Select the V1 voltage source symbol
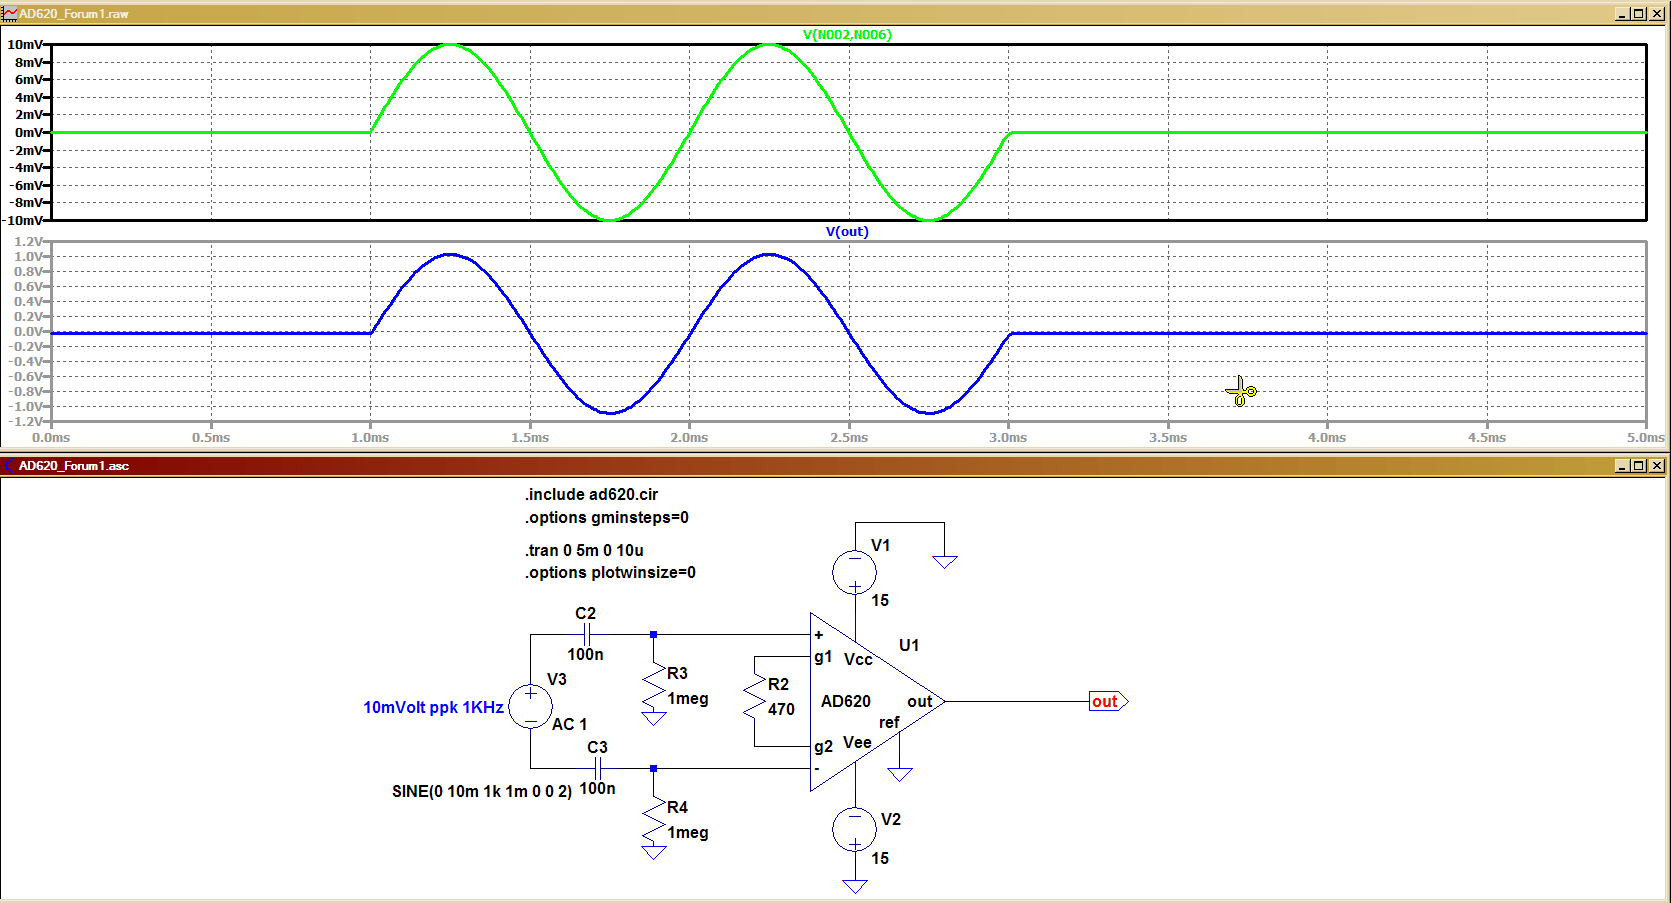Screen dimensions: 1671x903 (x=854, y=572)
